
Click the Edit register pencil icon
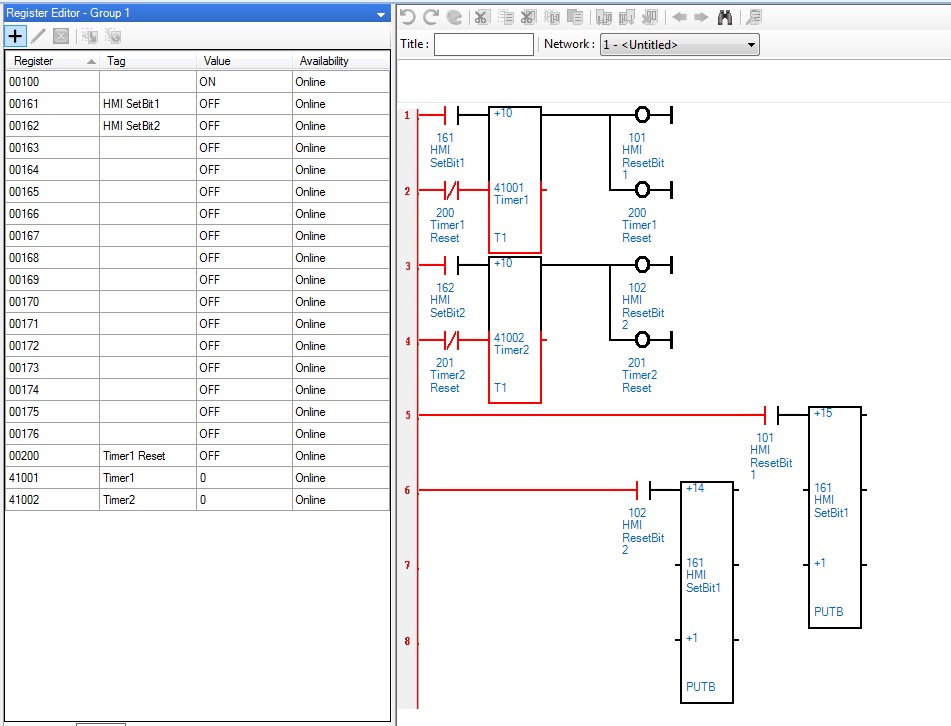(38, 36)
